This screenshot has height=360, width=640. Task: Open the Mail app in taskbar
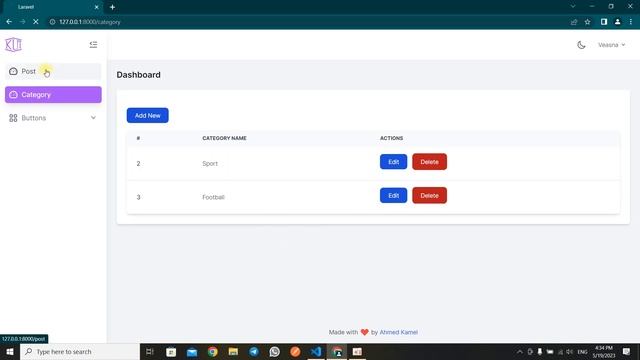[x=191, y=352]
